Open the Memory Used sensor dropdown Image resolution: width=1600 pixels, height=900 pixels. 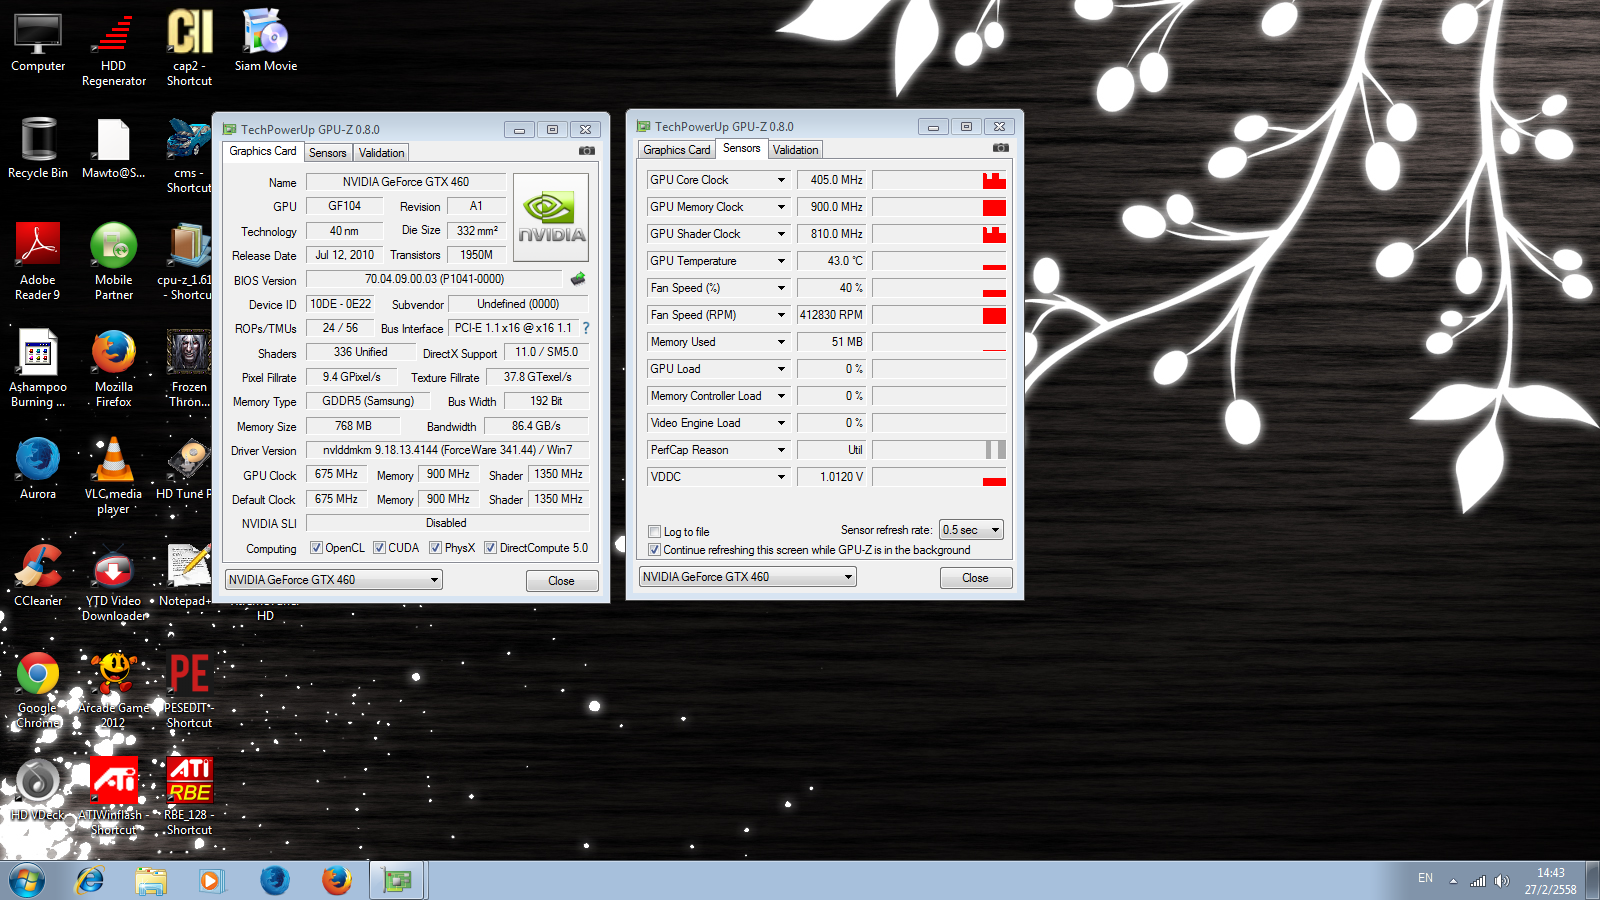[x=781, y=342]
